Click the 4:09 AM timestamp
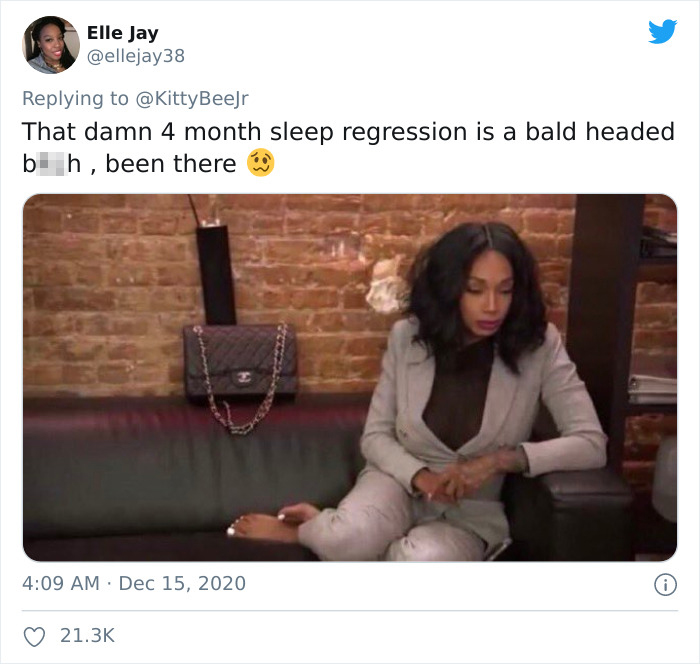The width and height of the screenshot is (700, 664). pos(61,583)
